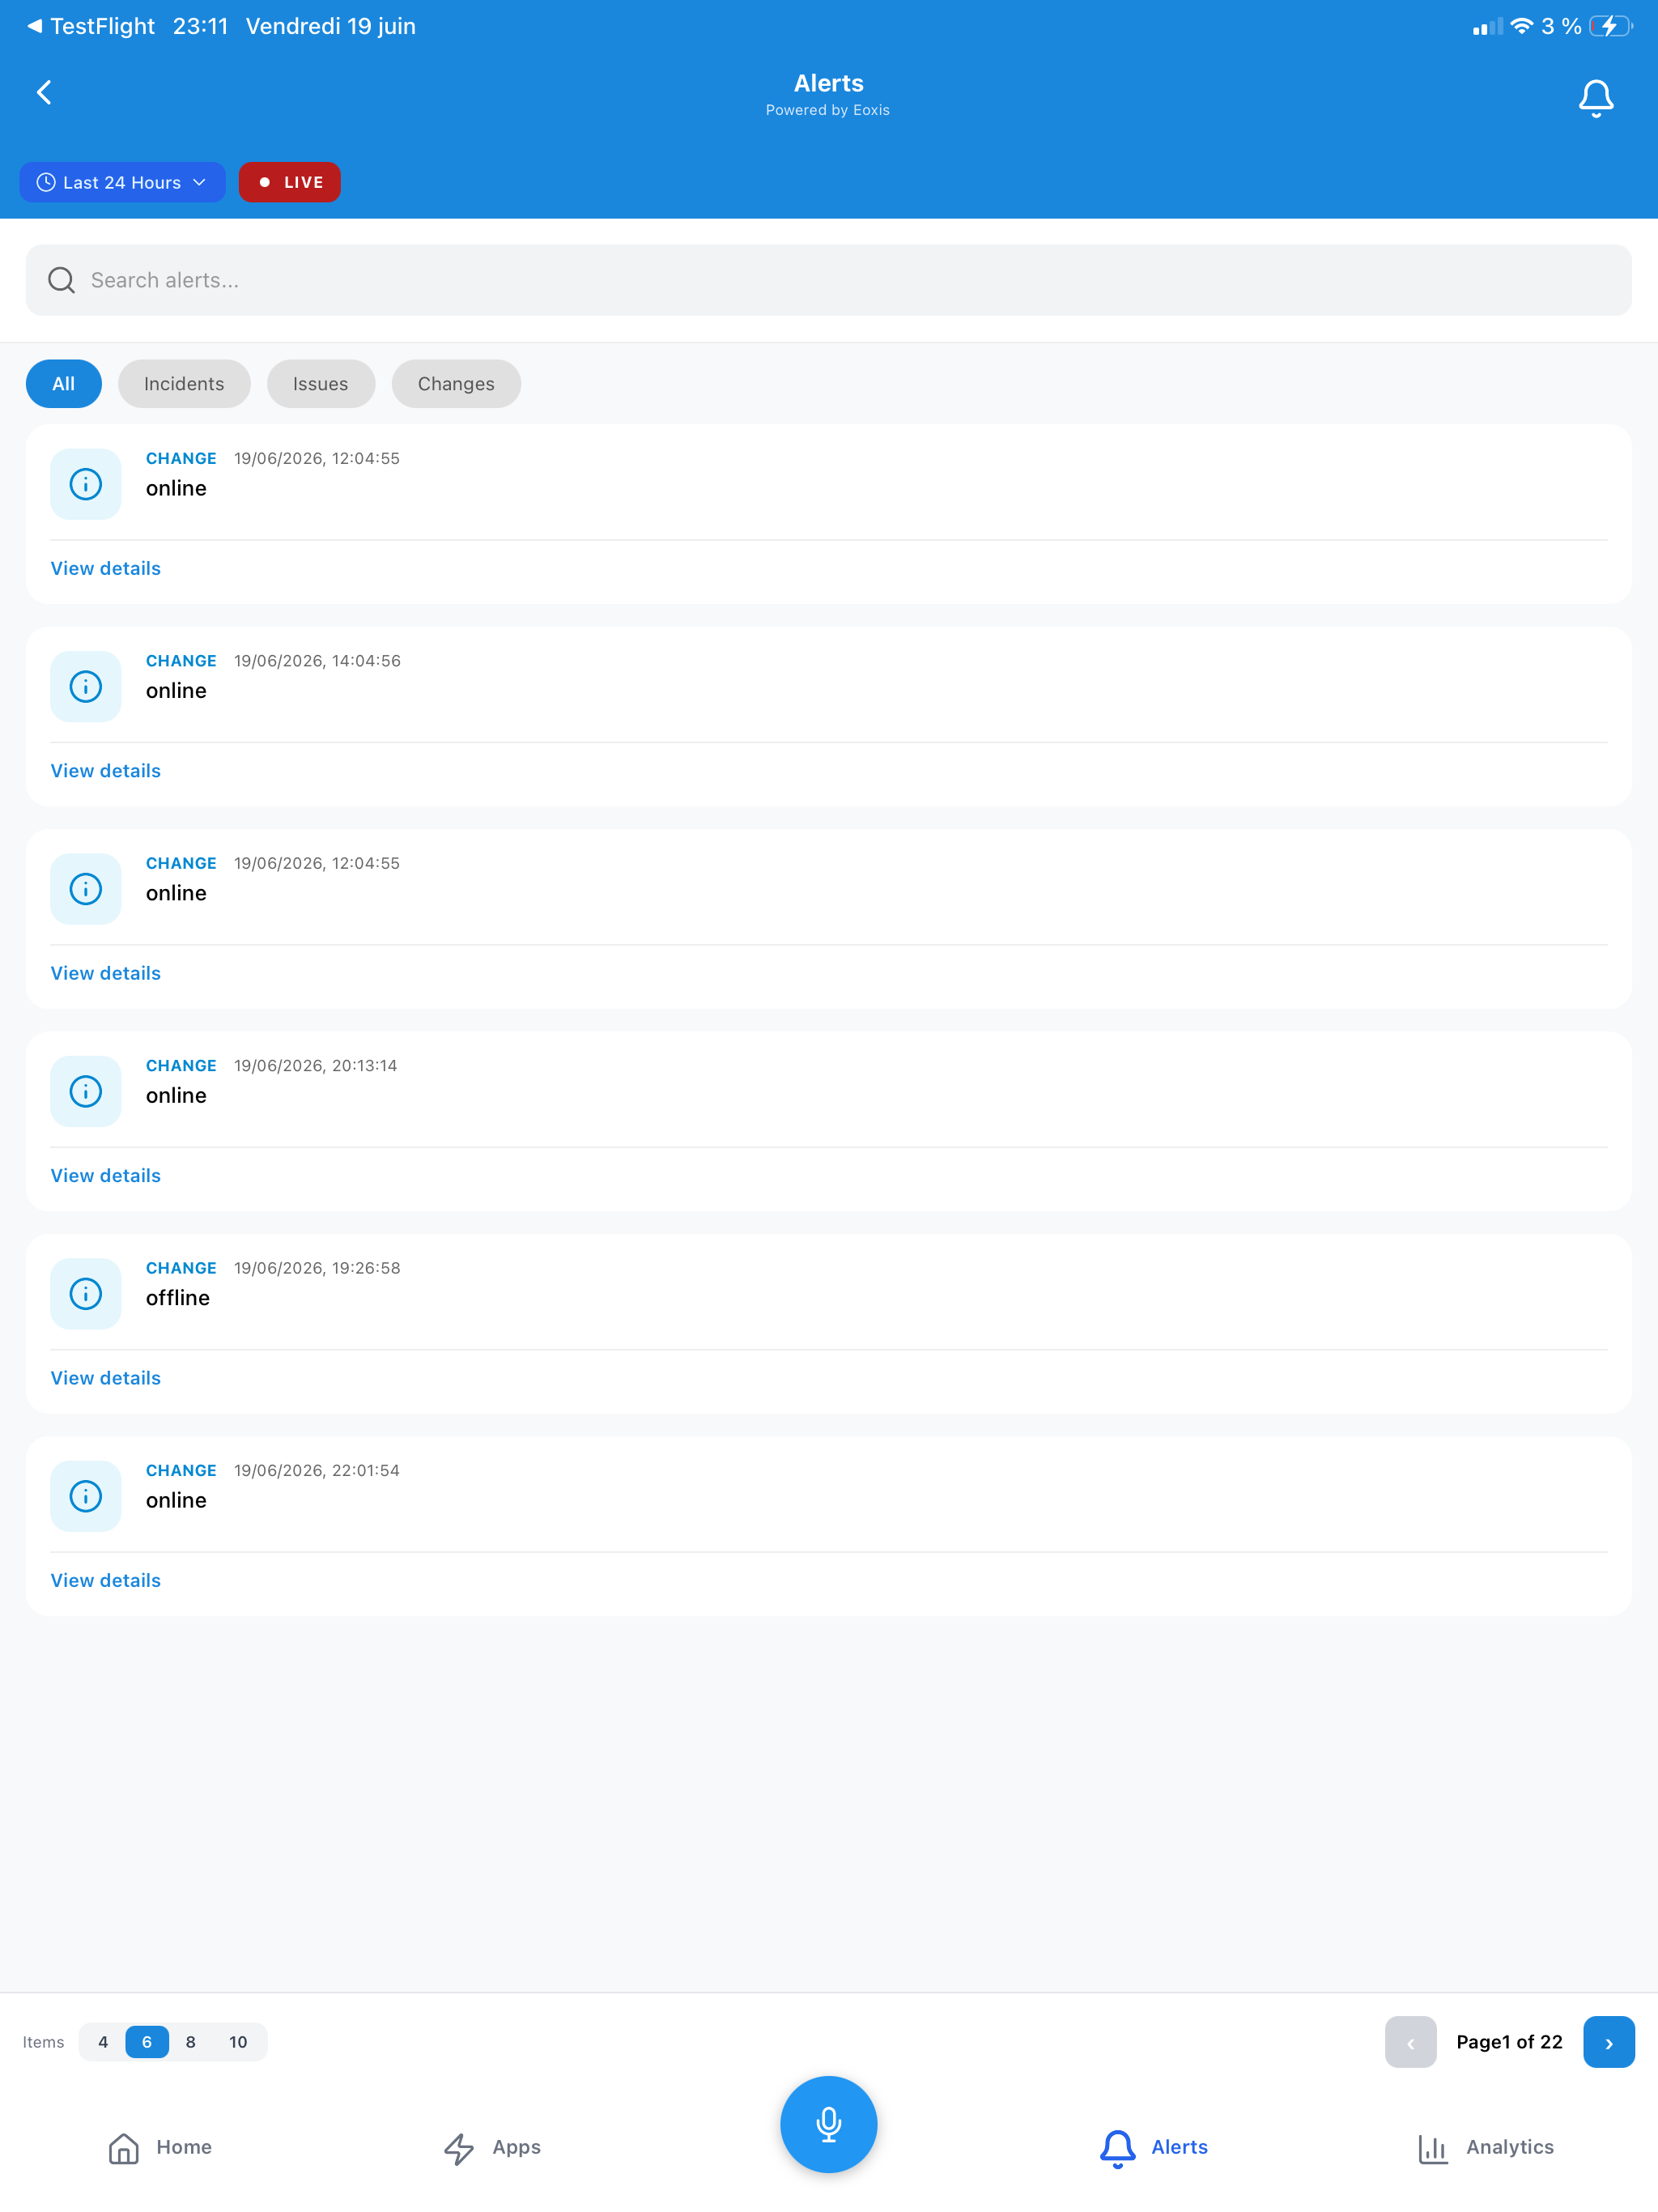Viewport: 1658px width, 2212px height.
Task: Click timestamp 19/06/2026, 22:01:54
Action: [x=317, y=1470]
